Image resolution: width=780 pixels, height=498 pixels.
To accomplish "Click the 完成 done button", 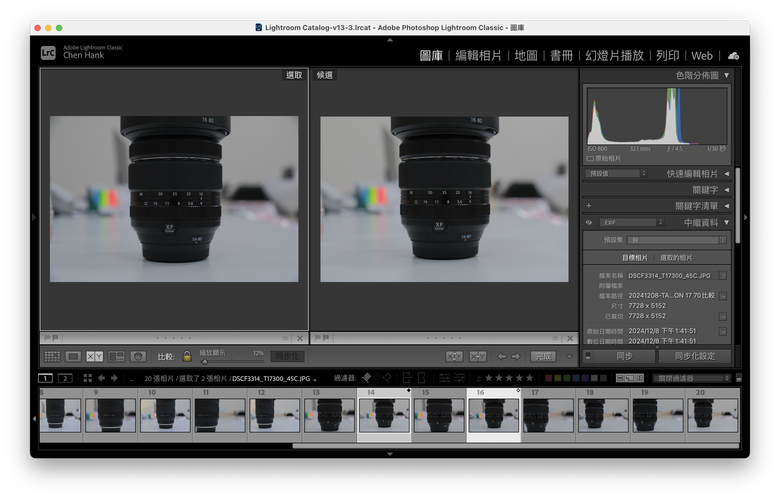I will coord(543,356).
